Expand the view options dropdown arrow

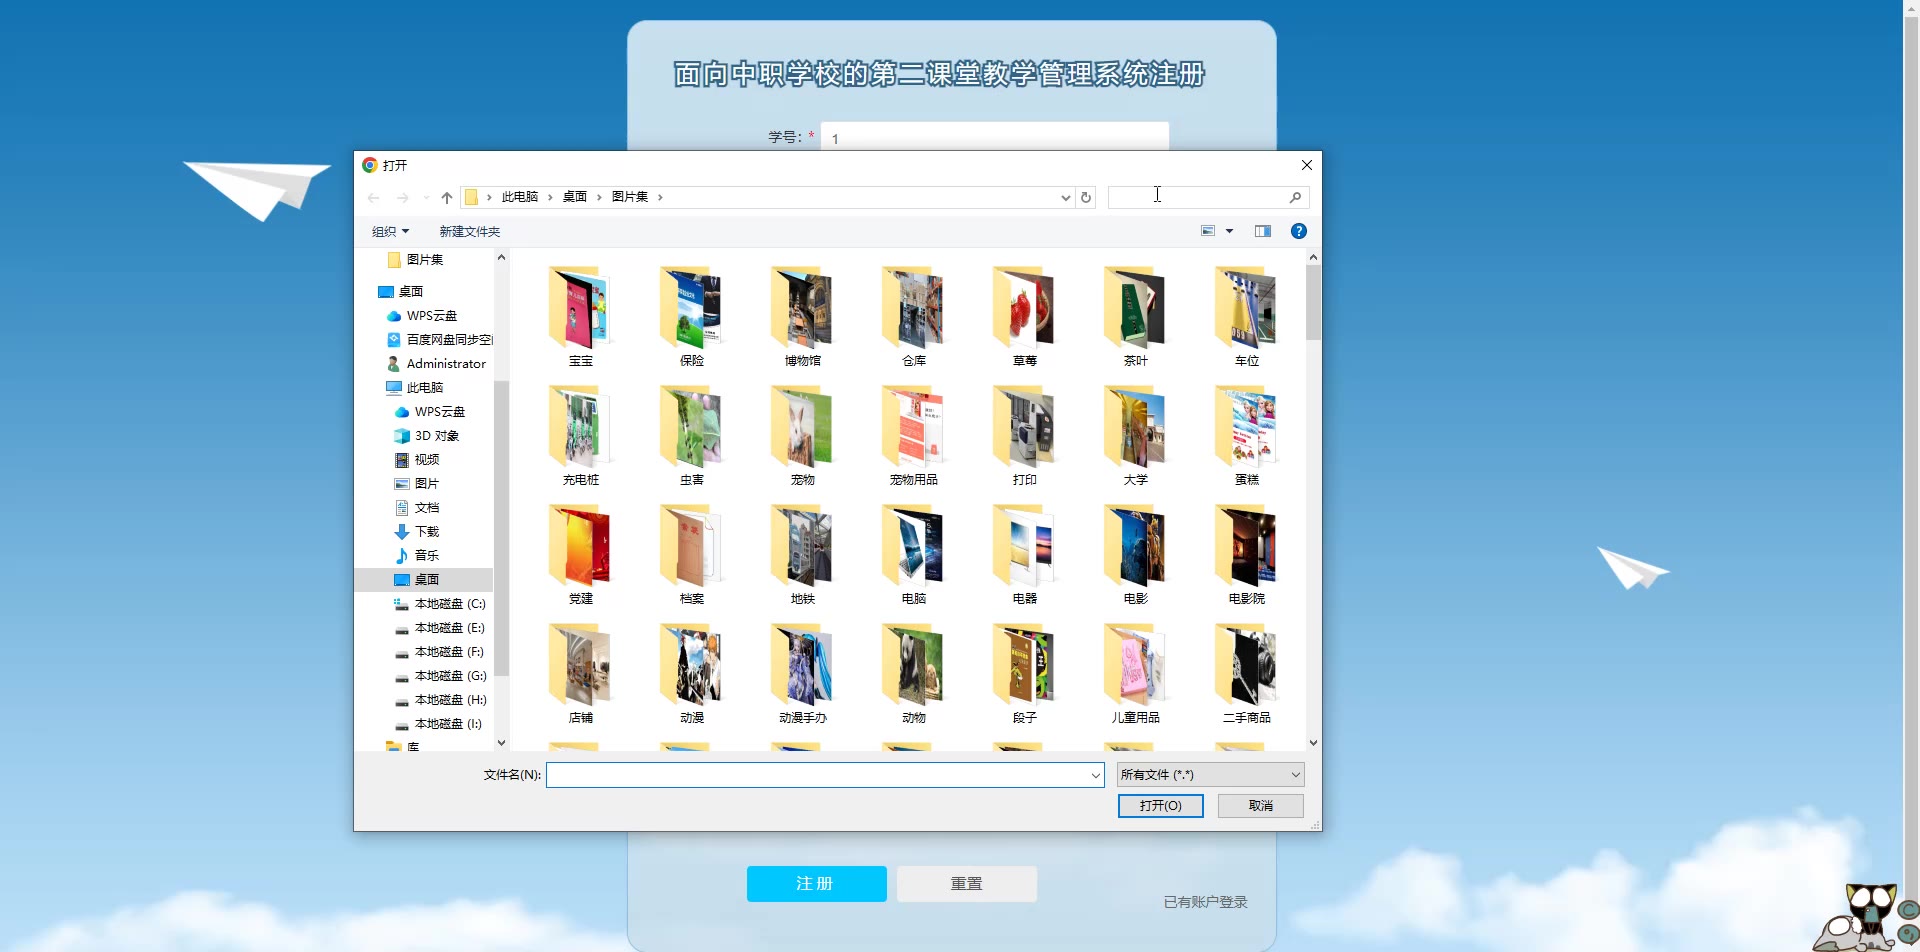(1230, 231)
